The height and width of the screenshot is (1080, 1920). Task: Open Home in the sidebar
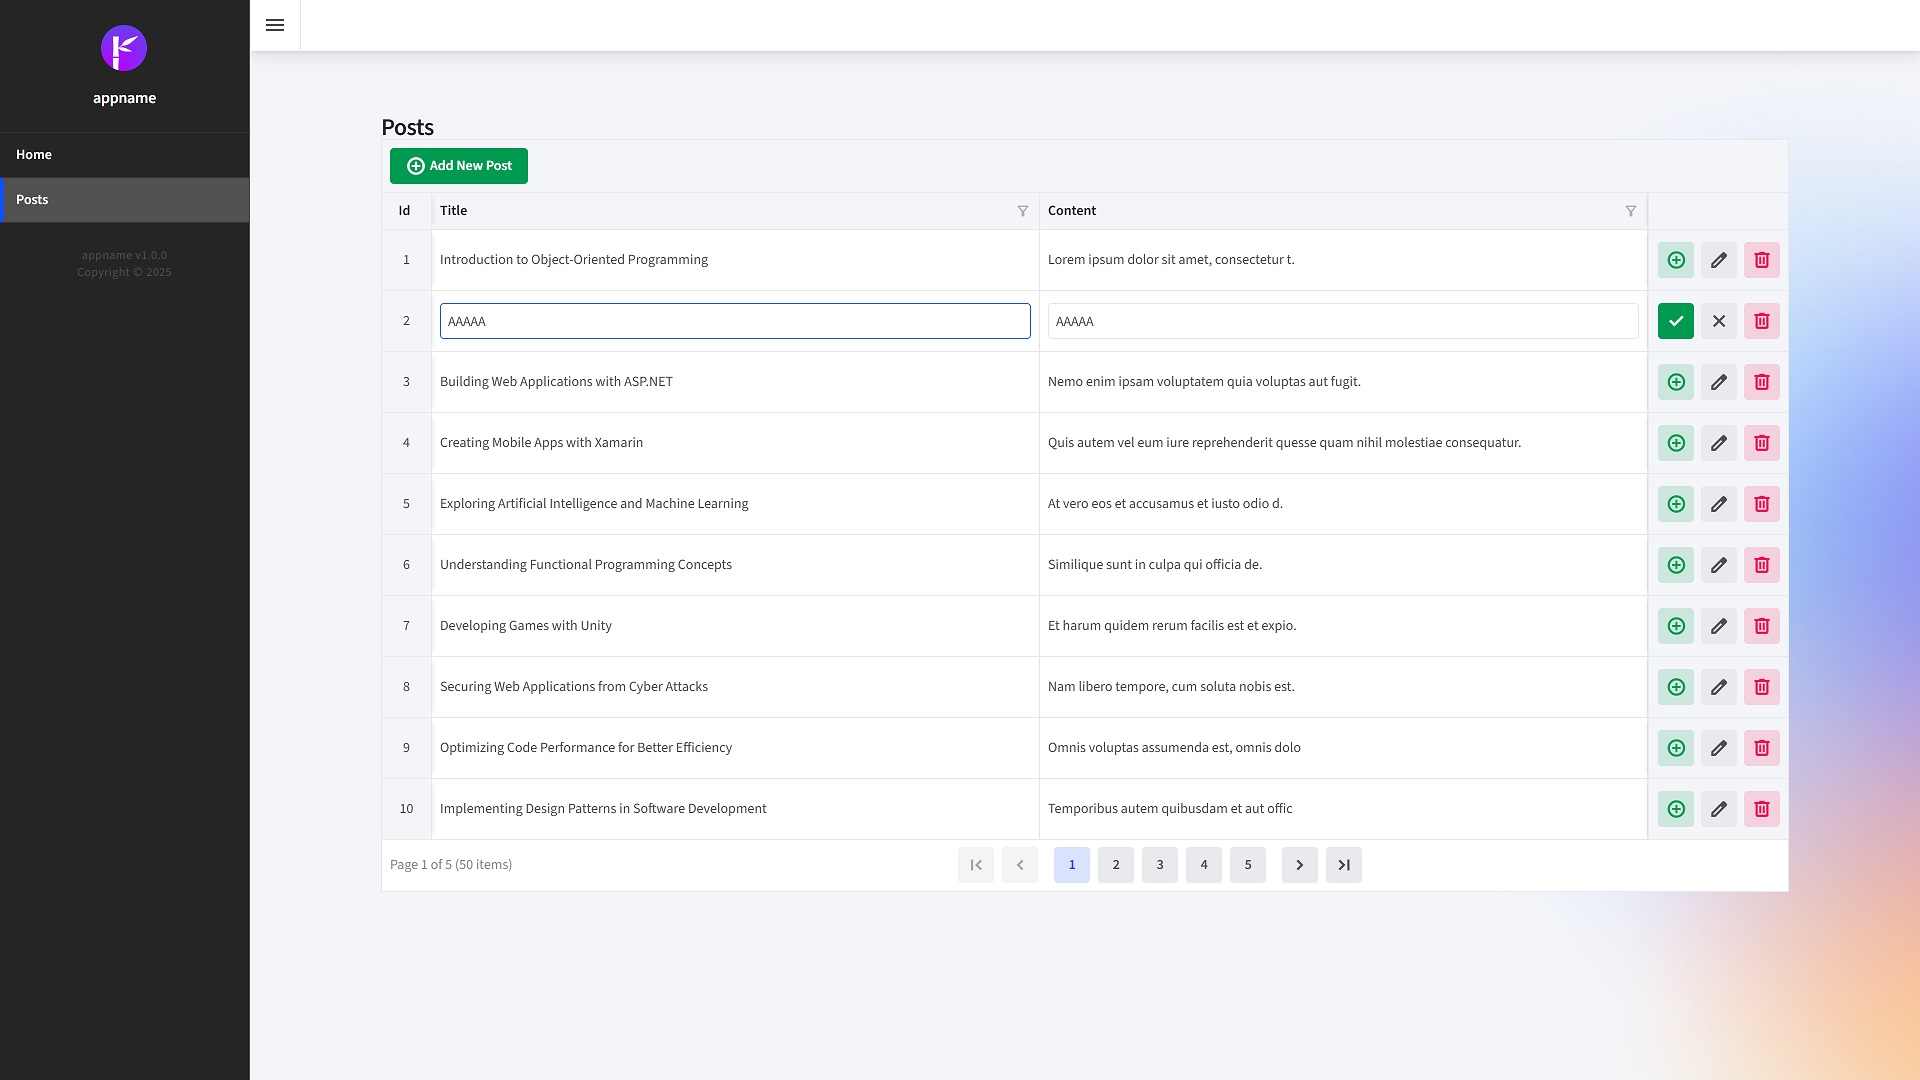tap(124, 155)
